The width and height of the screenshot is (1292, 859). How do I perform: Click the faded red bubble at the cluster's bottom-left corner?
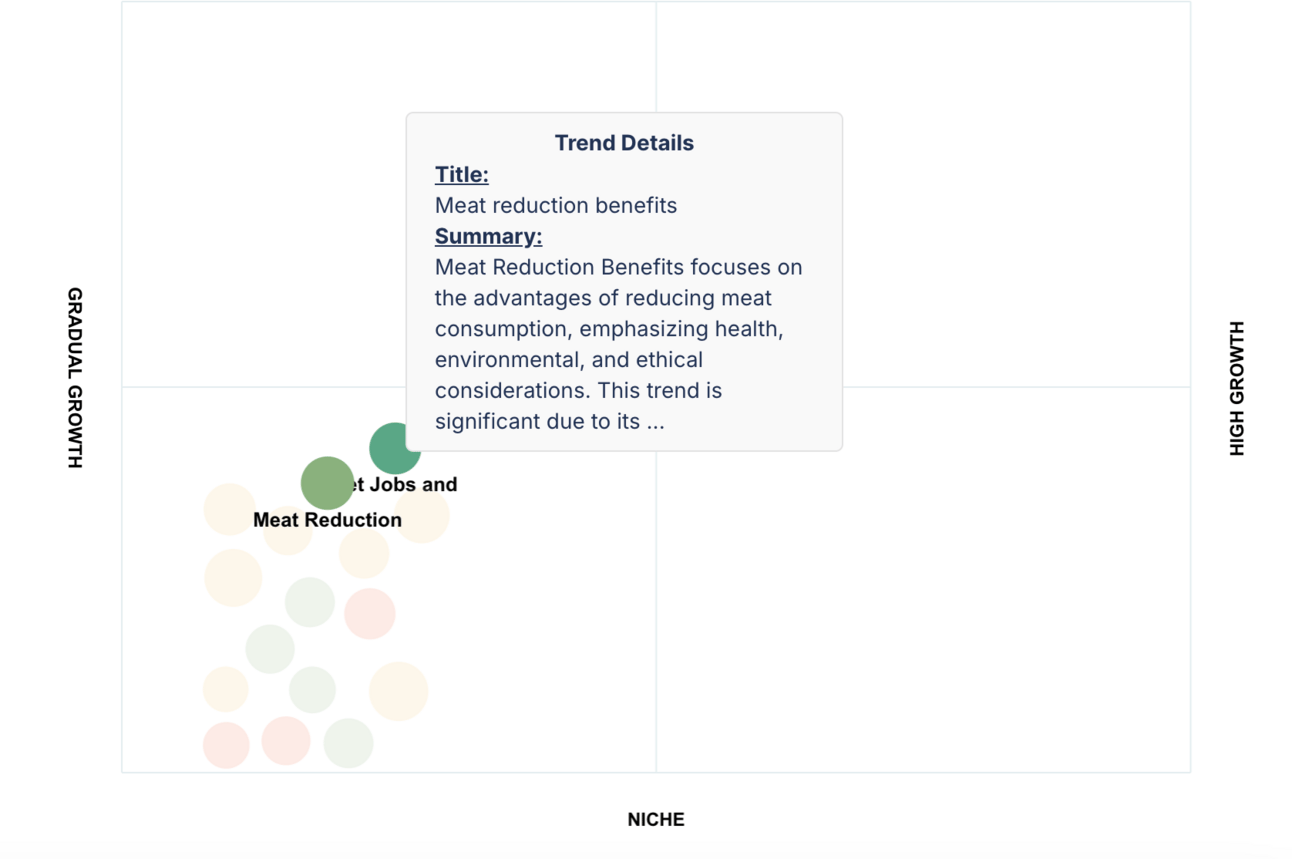point(226,745)
